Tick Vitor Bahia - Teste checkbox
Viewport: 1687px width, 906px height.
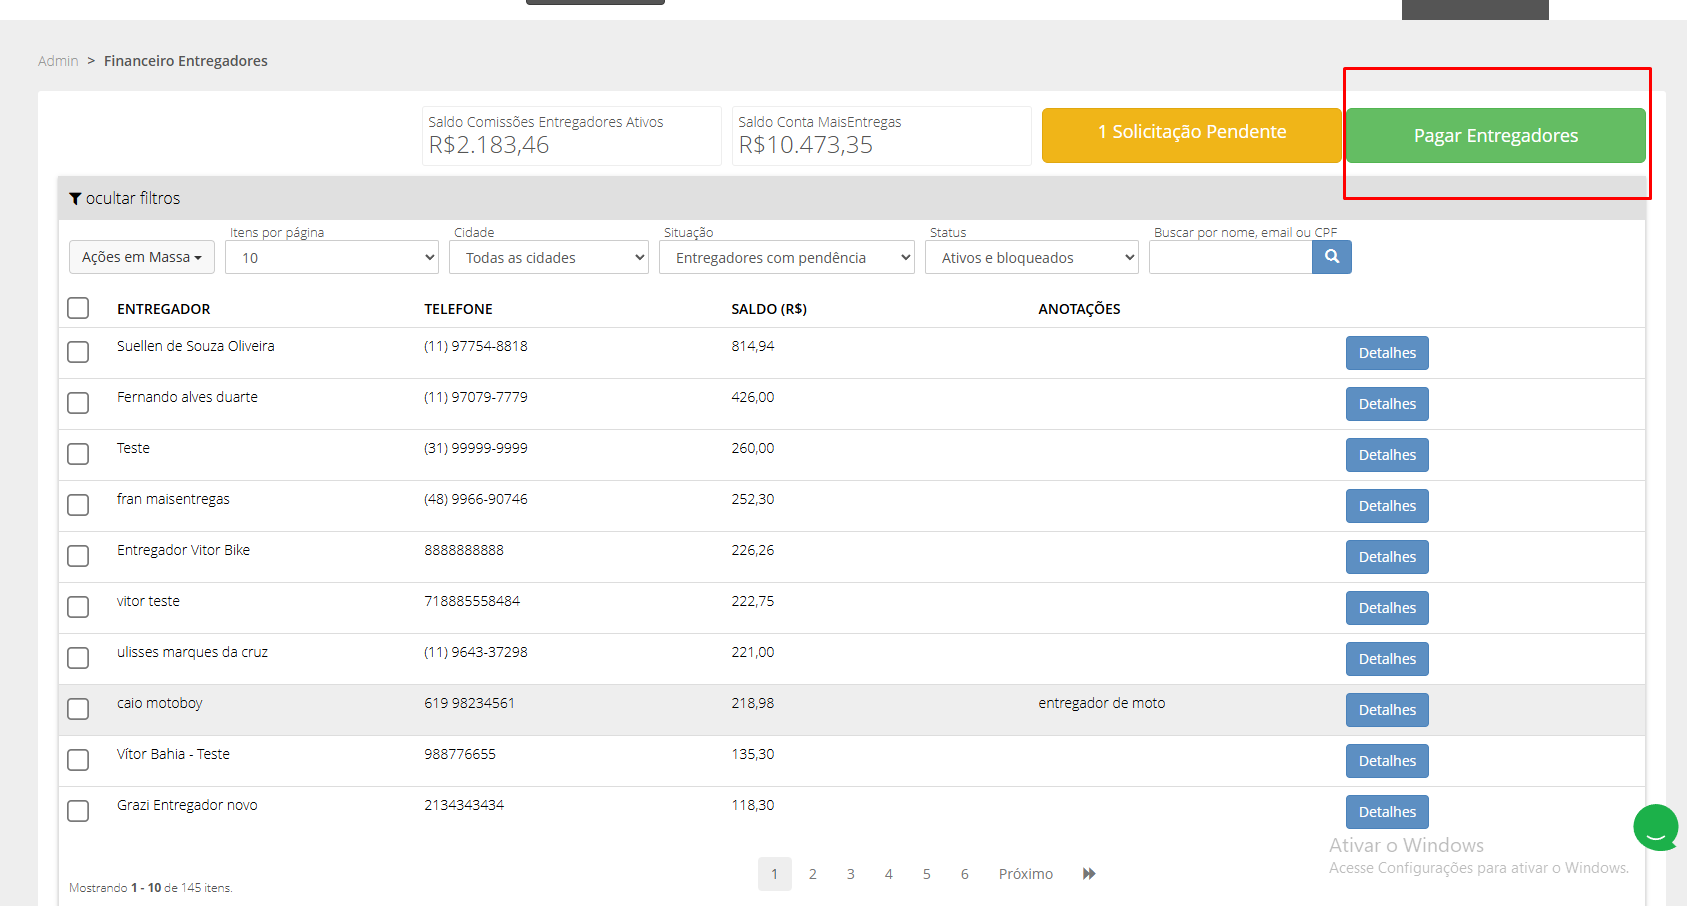(x=78, y=760)
